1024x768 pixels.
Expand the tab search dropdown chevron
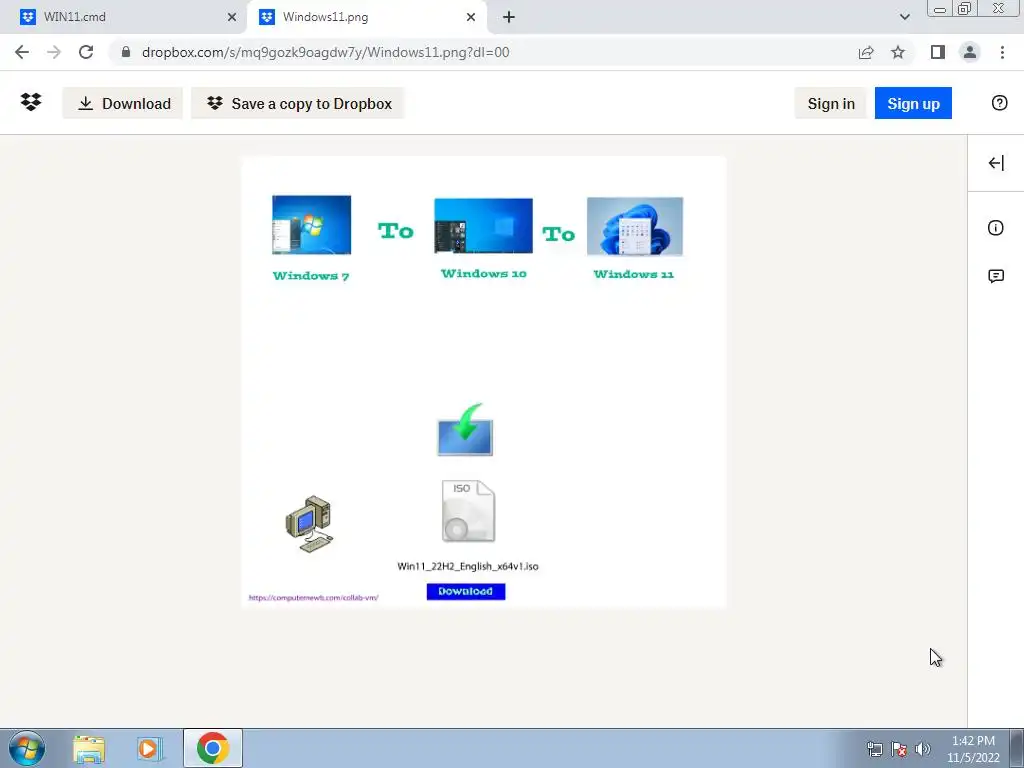(x=904, y=17)
